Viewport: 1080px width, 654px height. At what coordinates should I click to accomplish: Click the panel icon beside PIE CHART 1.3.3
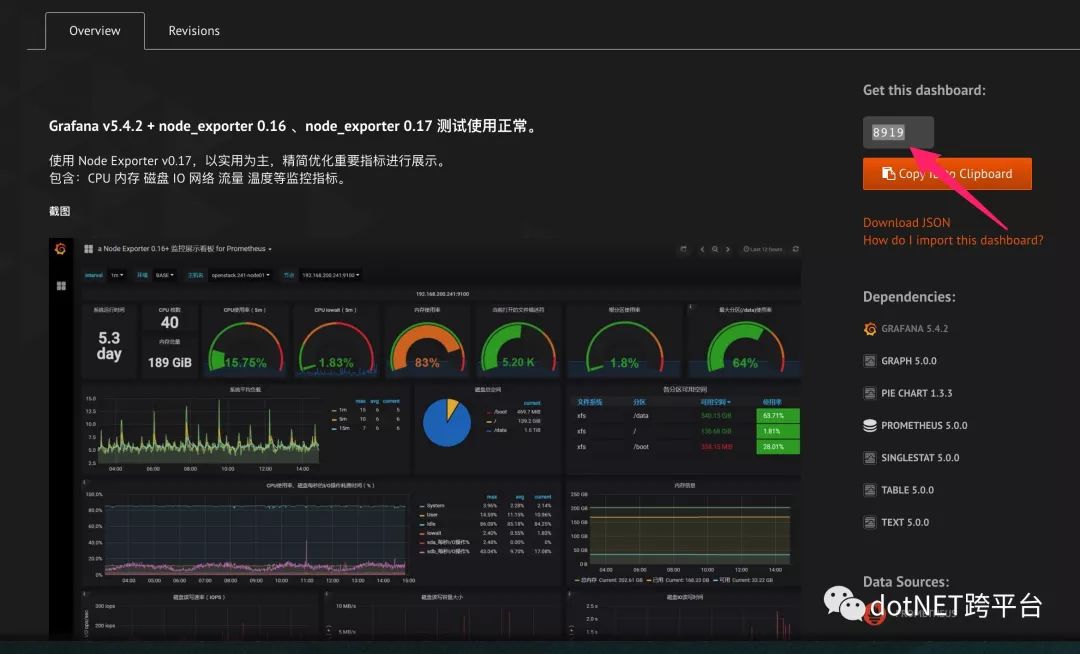(870, 393)
